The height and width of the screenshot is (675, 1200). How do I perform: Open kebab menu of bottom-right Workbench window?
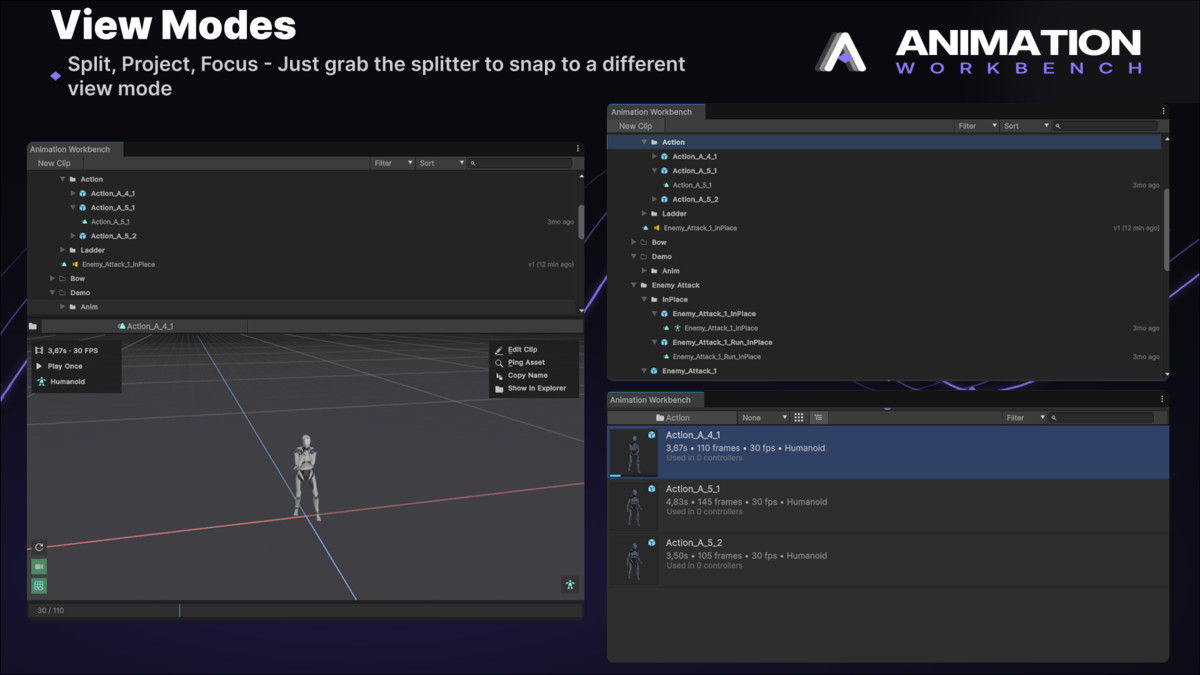point(1162,399)
